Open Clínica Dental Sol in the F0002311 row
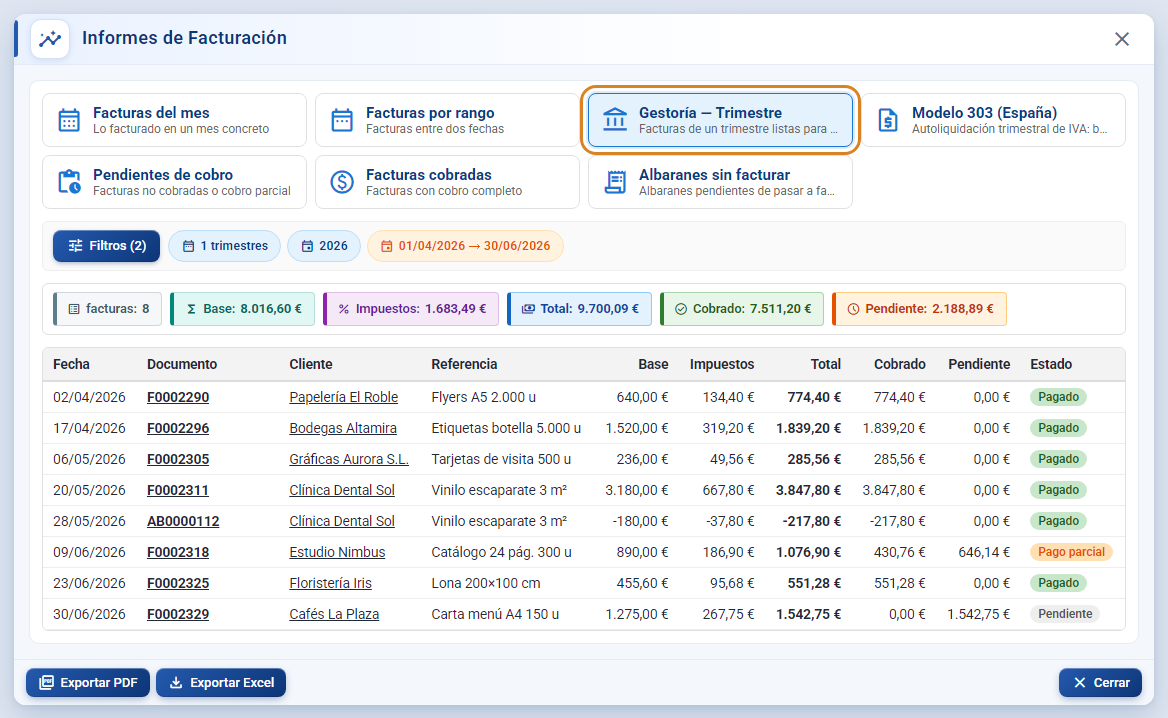This screenshot has height=718, width=1168. (342, 490)
